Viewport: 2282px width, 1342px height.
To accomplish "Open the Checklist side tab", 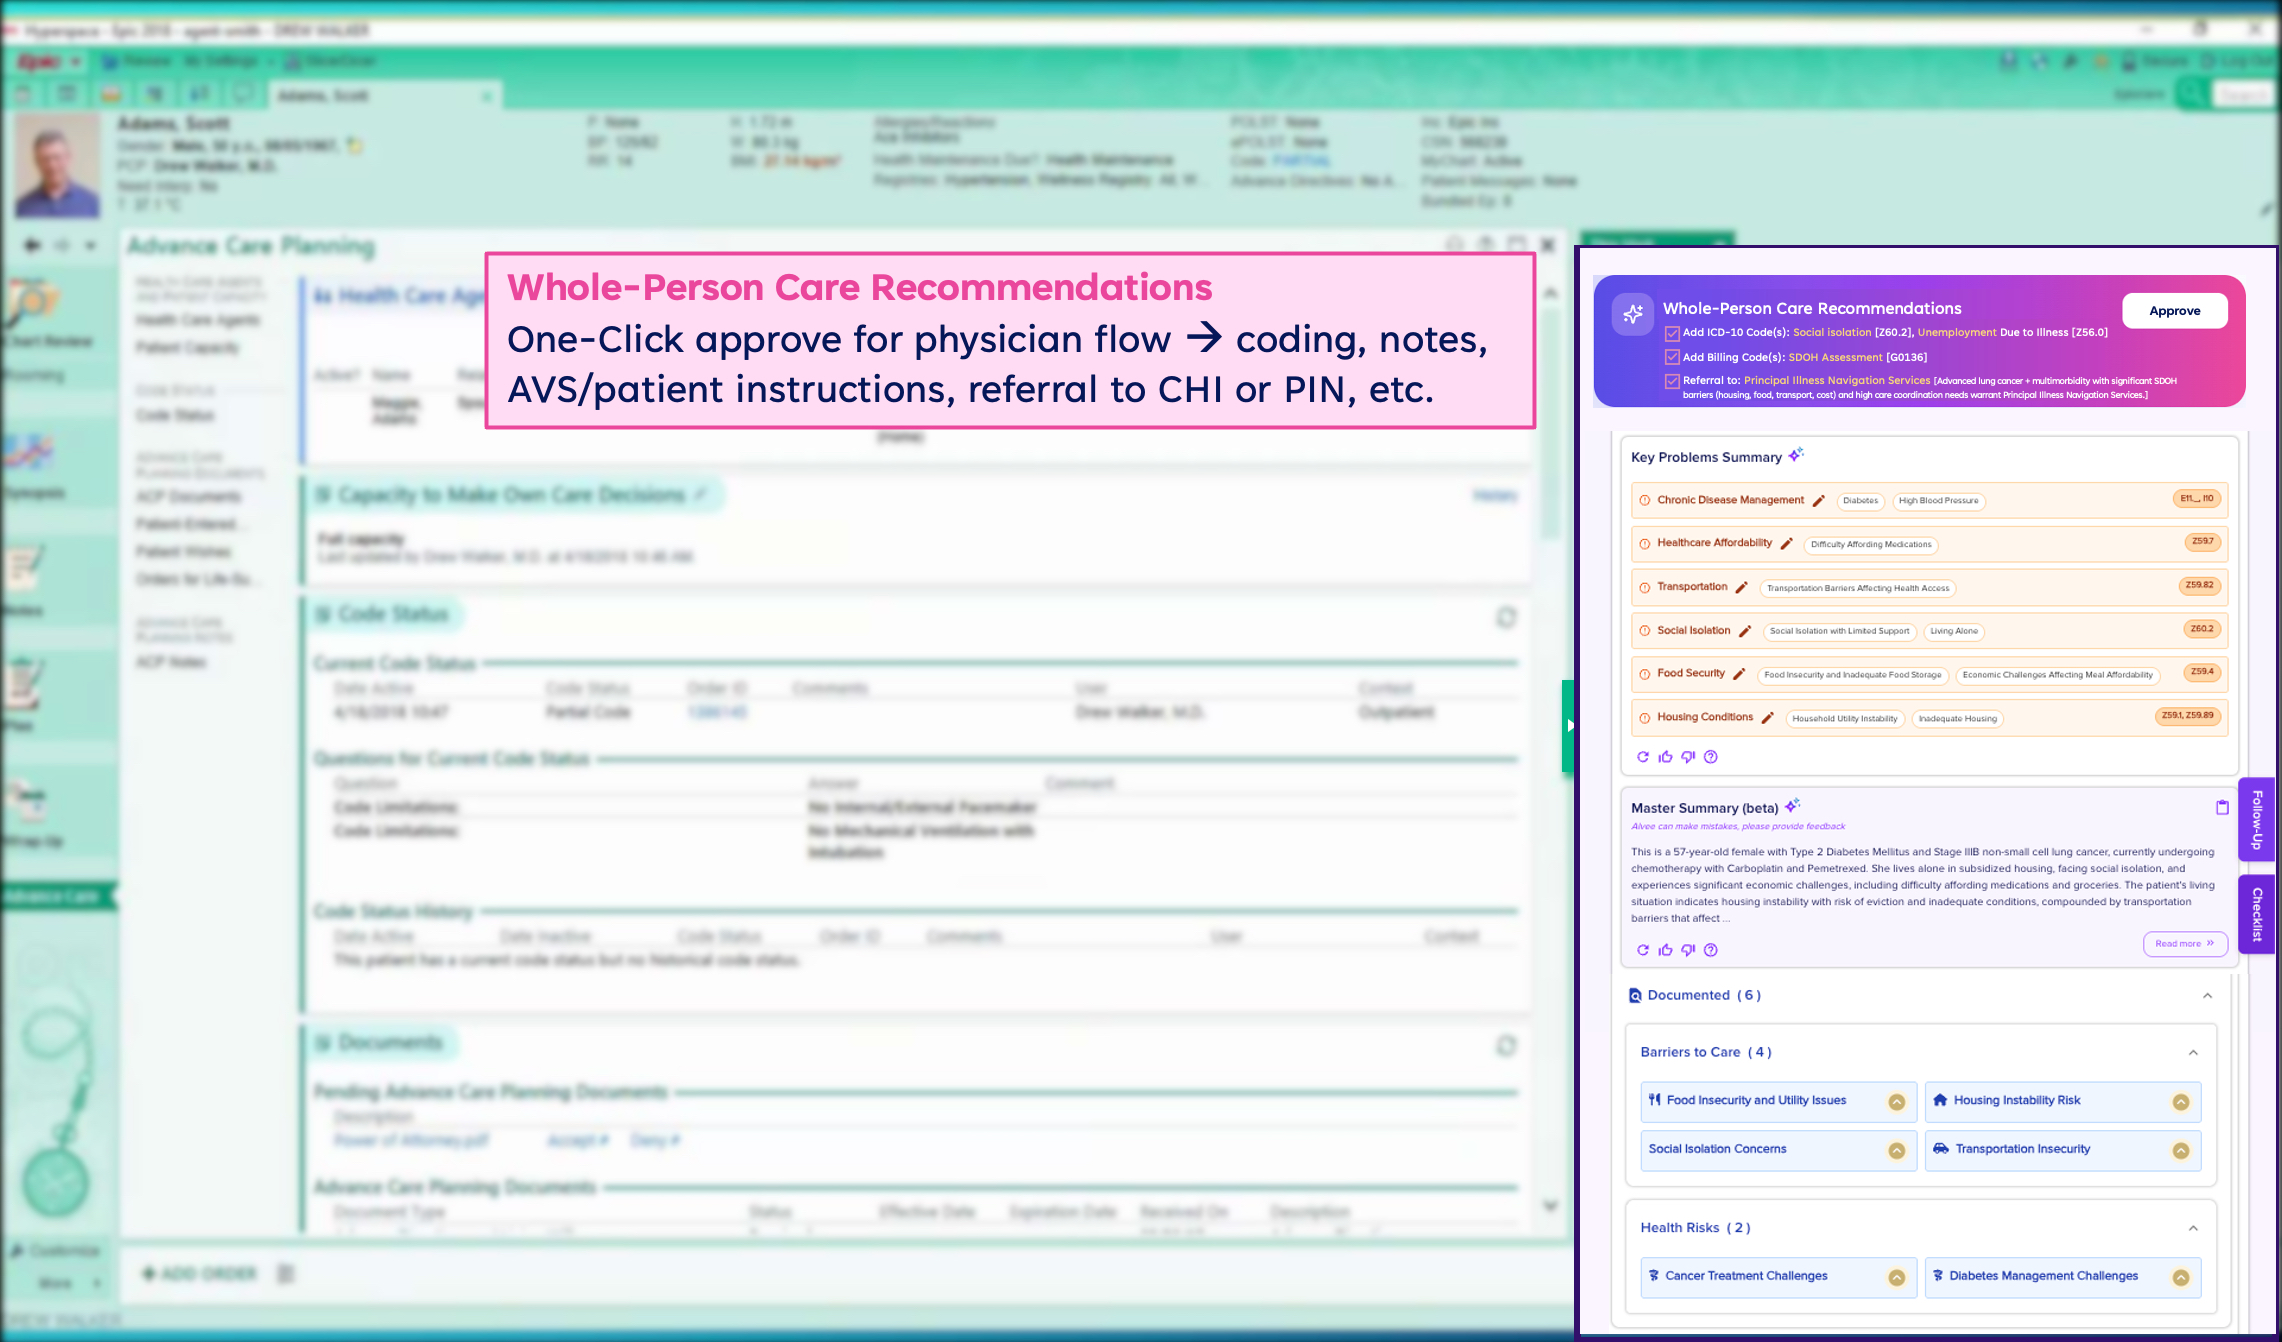I will tap(2256, 914).
